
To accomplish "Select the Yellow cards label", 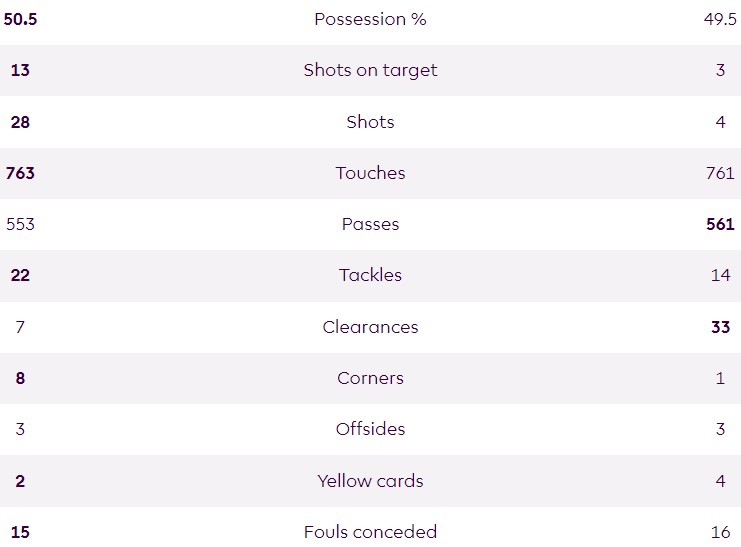I will tap(370, 481).
